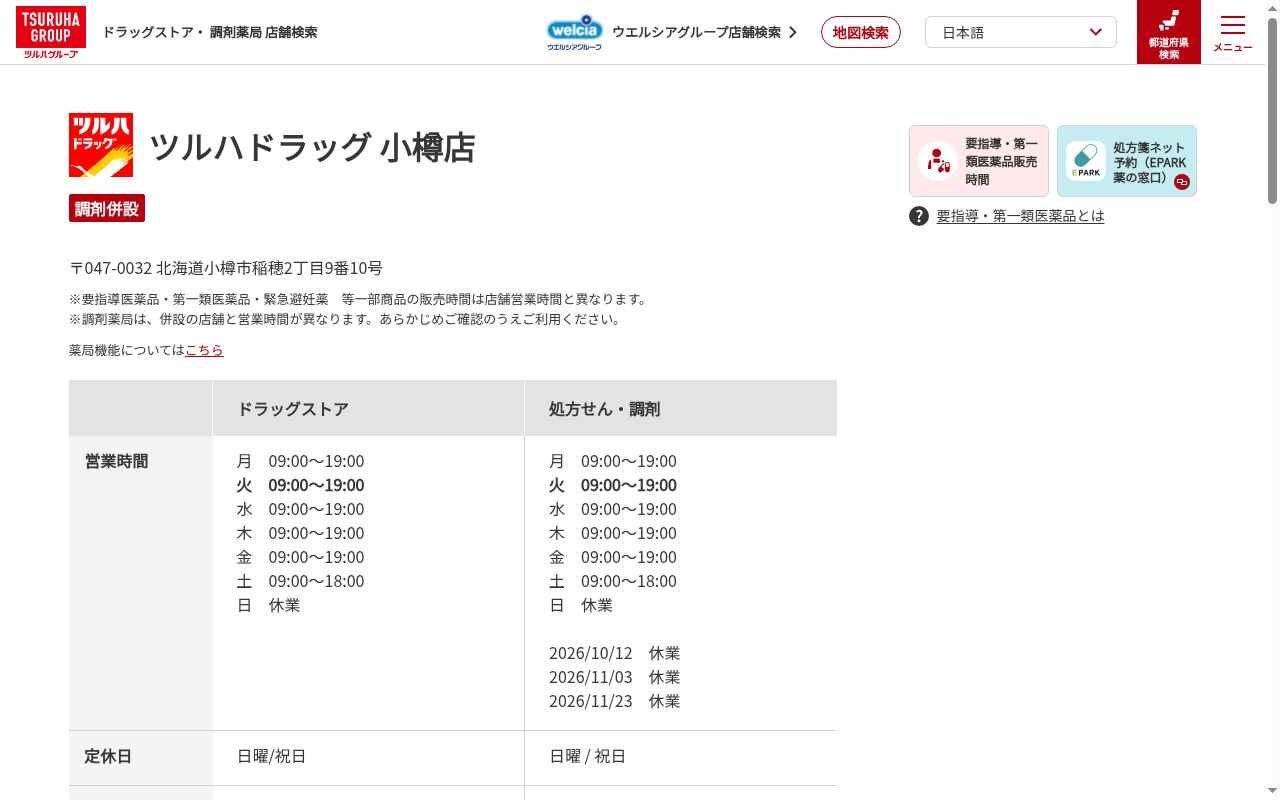
Task: Click the Tsuruha Group logo
Action: 51,32
